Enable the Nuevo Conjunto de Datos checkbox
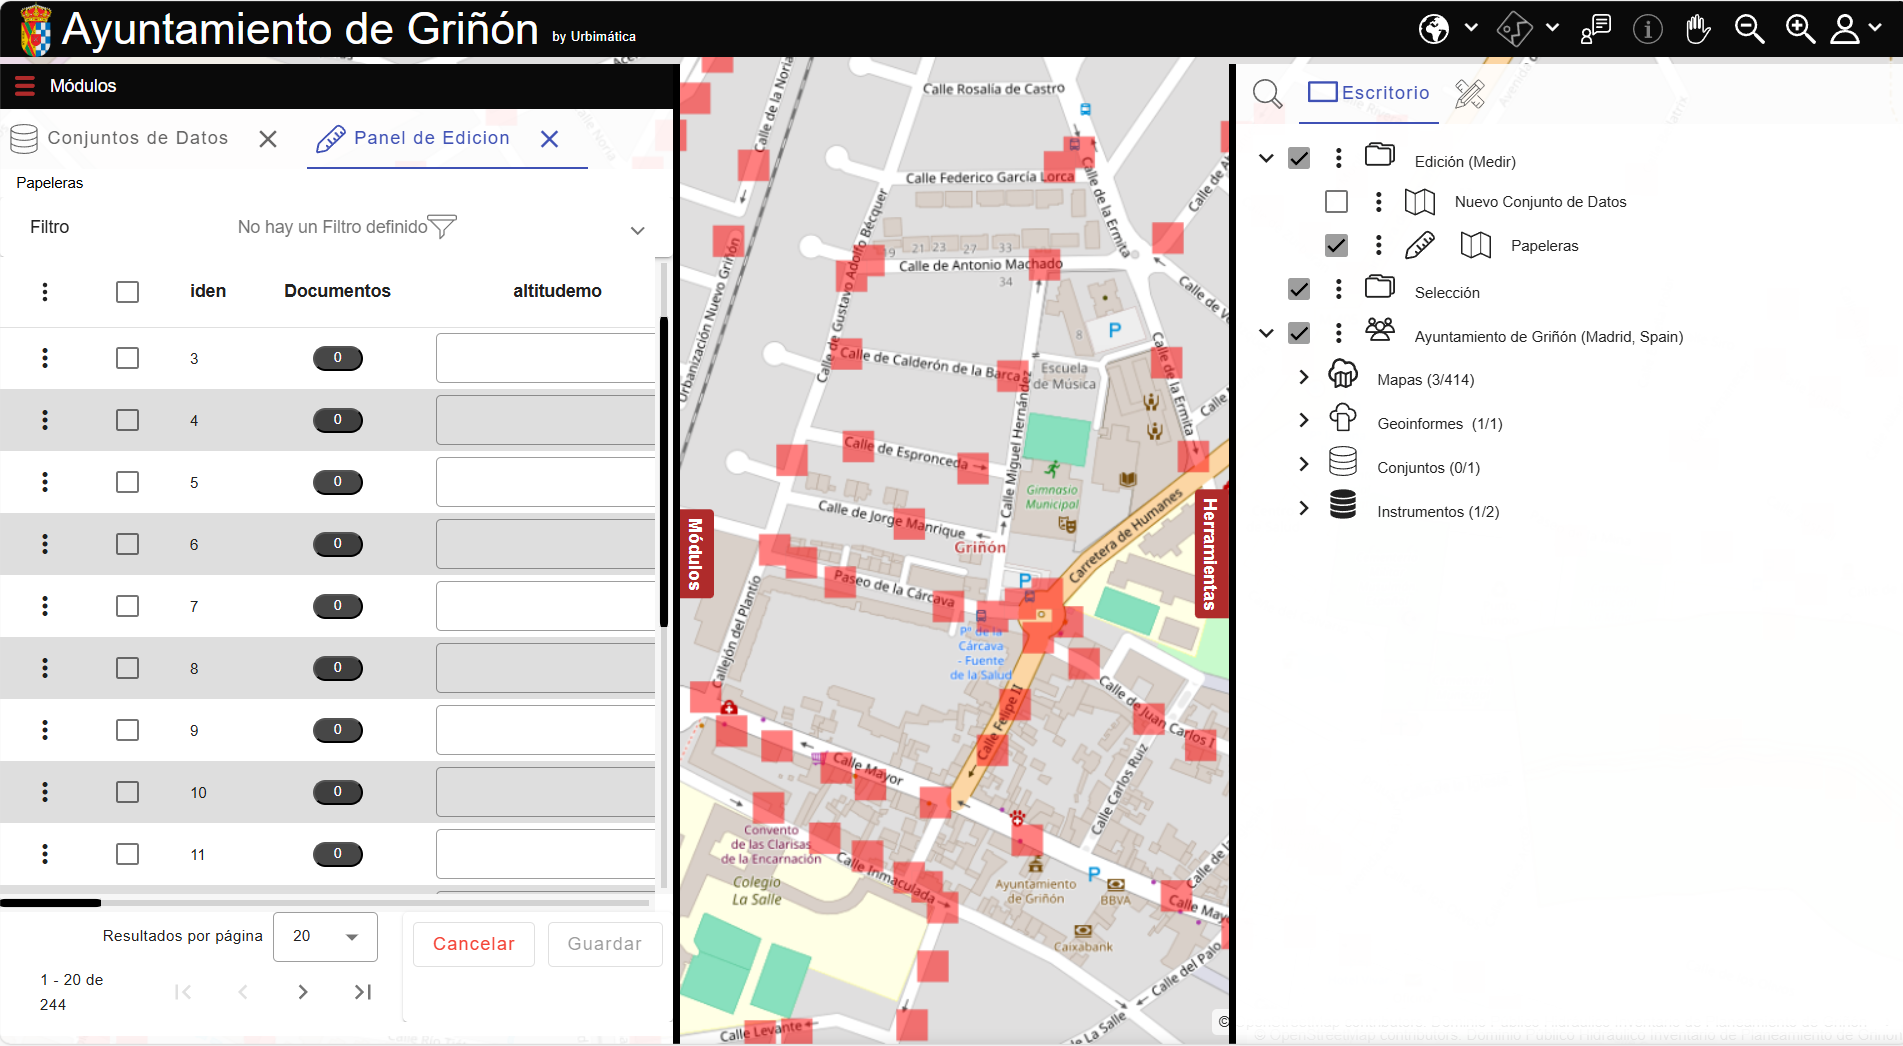Screen dimensions: 1903x1046 click(x=1336, y=201)
